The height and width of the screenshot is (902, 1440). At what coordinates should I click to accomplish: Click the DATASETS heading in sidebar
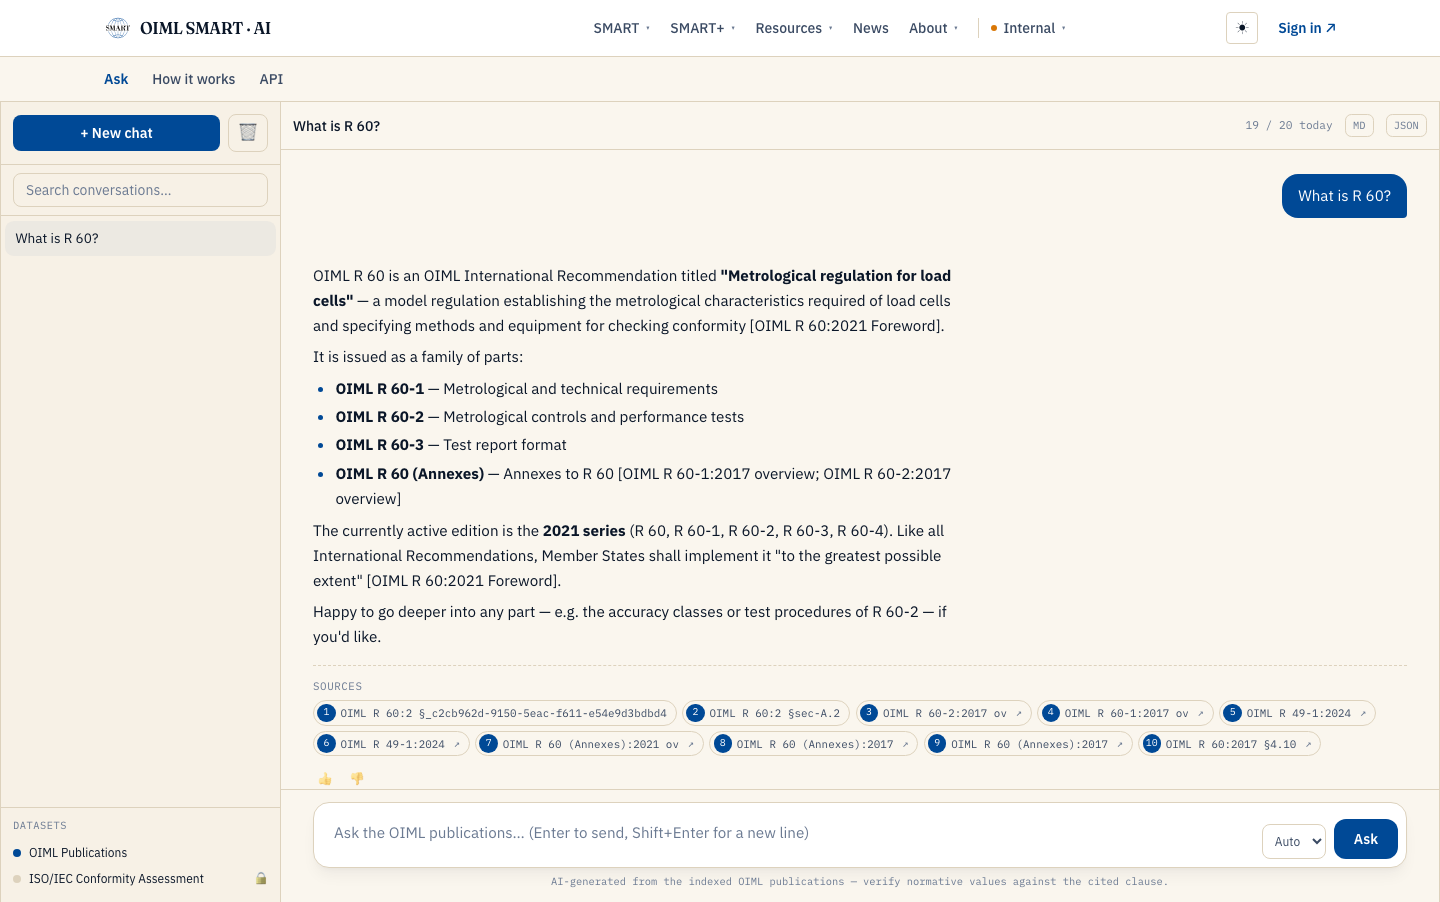pyautogui.click(x=40, y=825)
